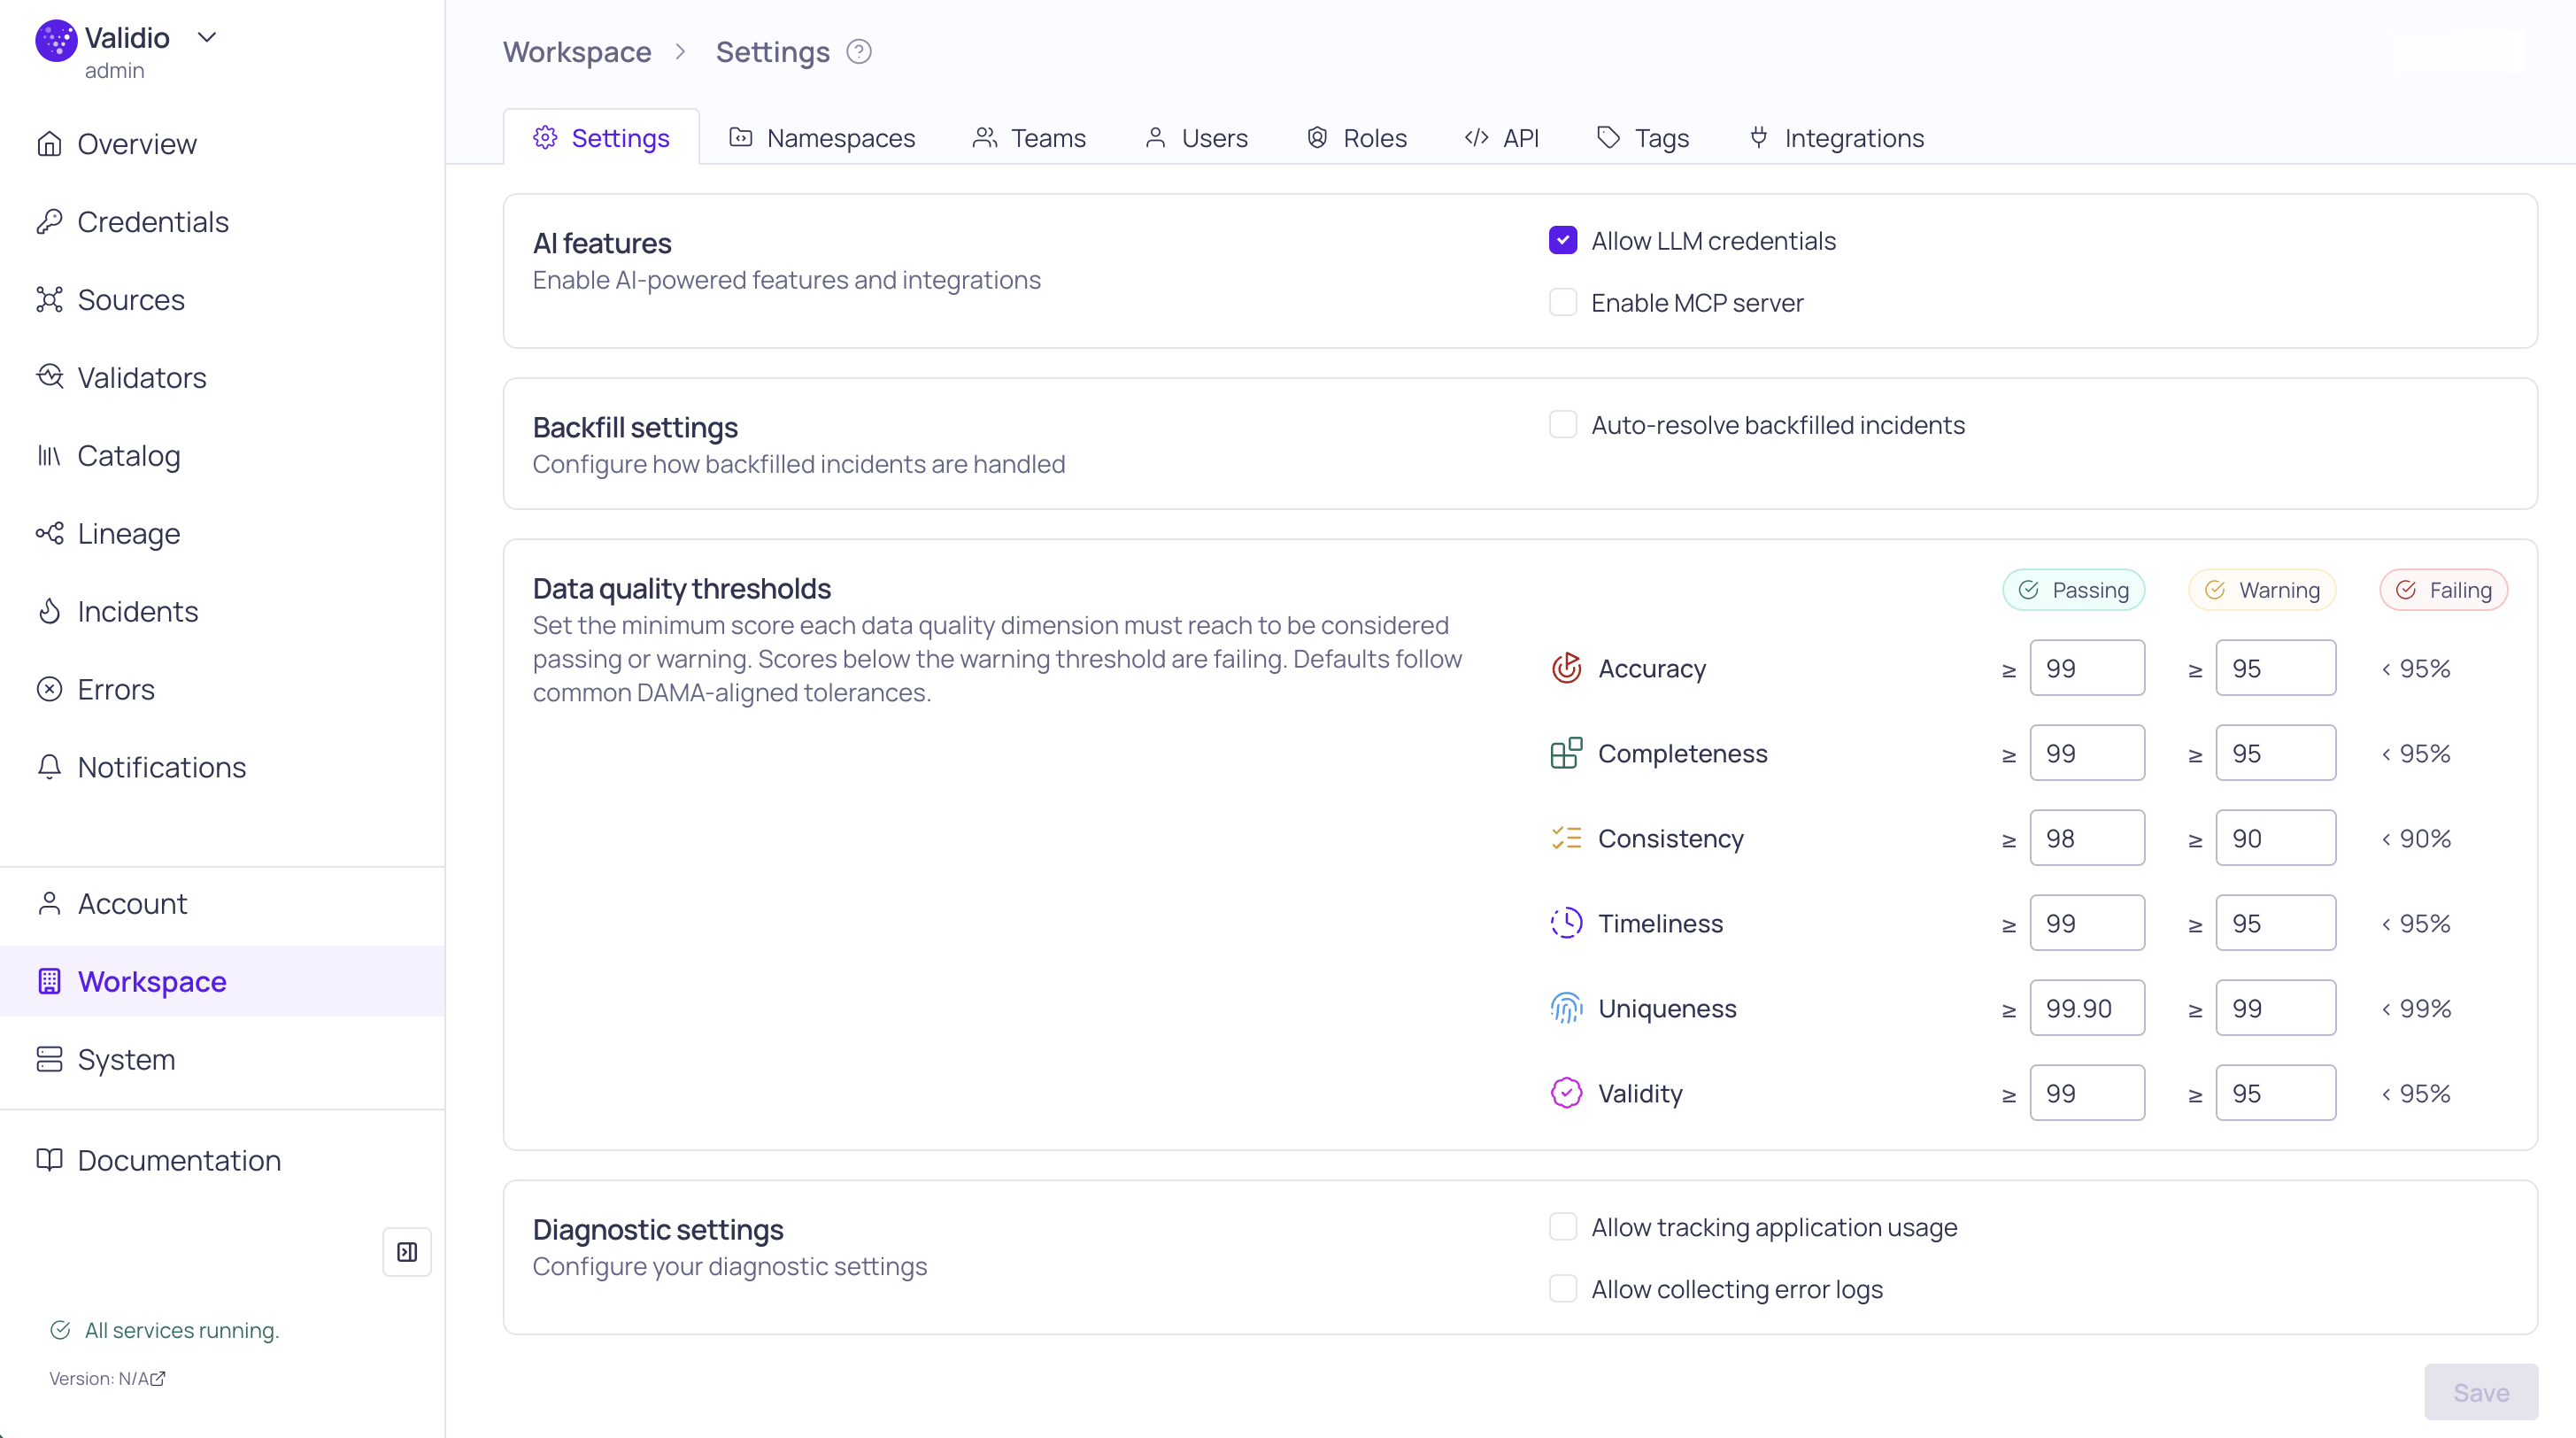Switch to the Integrations tab

click(1836, 138)
